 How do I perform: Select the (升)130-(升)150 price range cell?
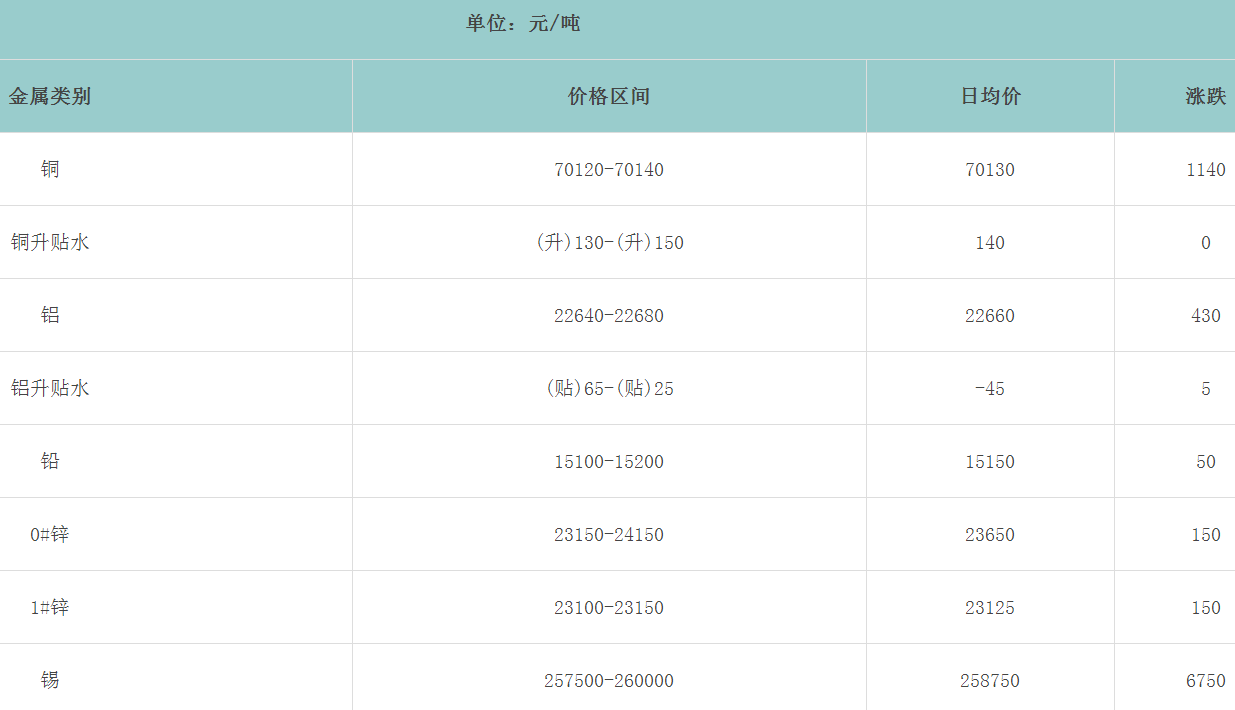(609, 243)
